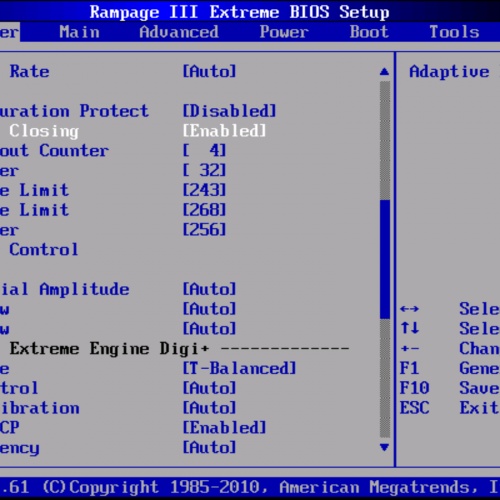Go to the Boot tab
Screen dimensions: 500x500
tap(369, 32)
